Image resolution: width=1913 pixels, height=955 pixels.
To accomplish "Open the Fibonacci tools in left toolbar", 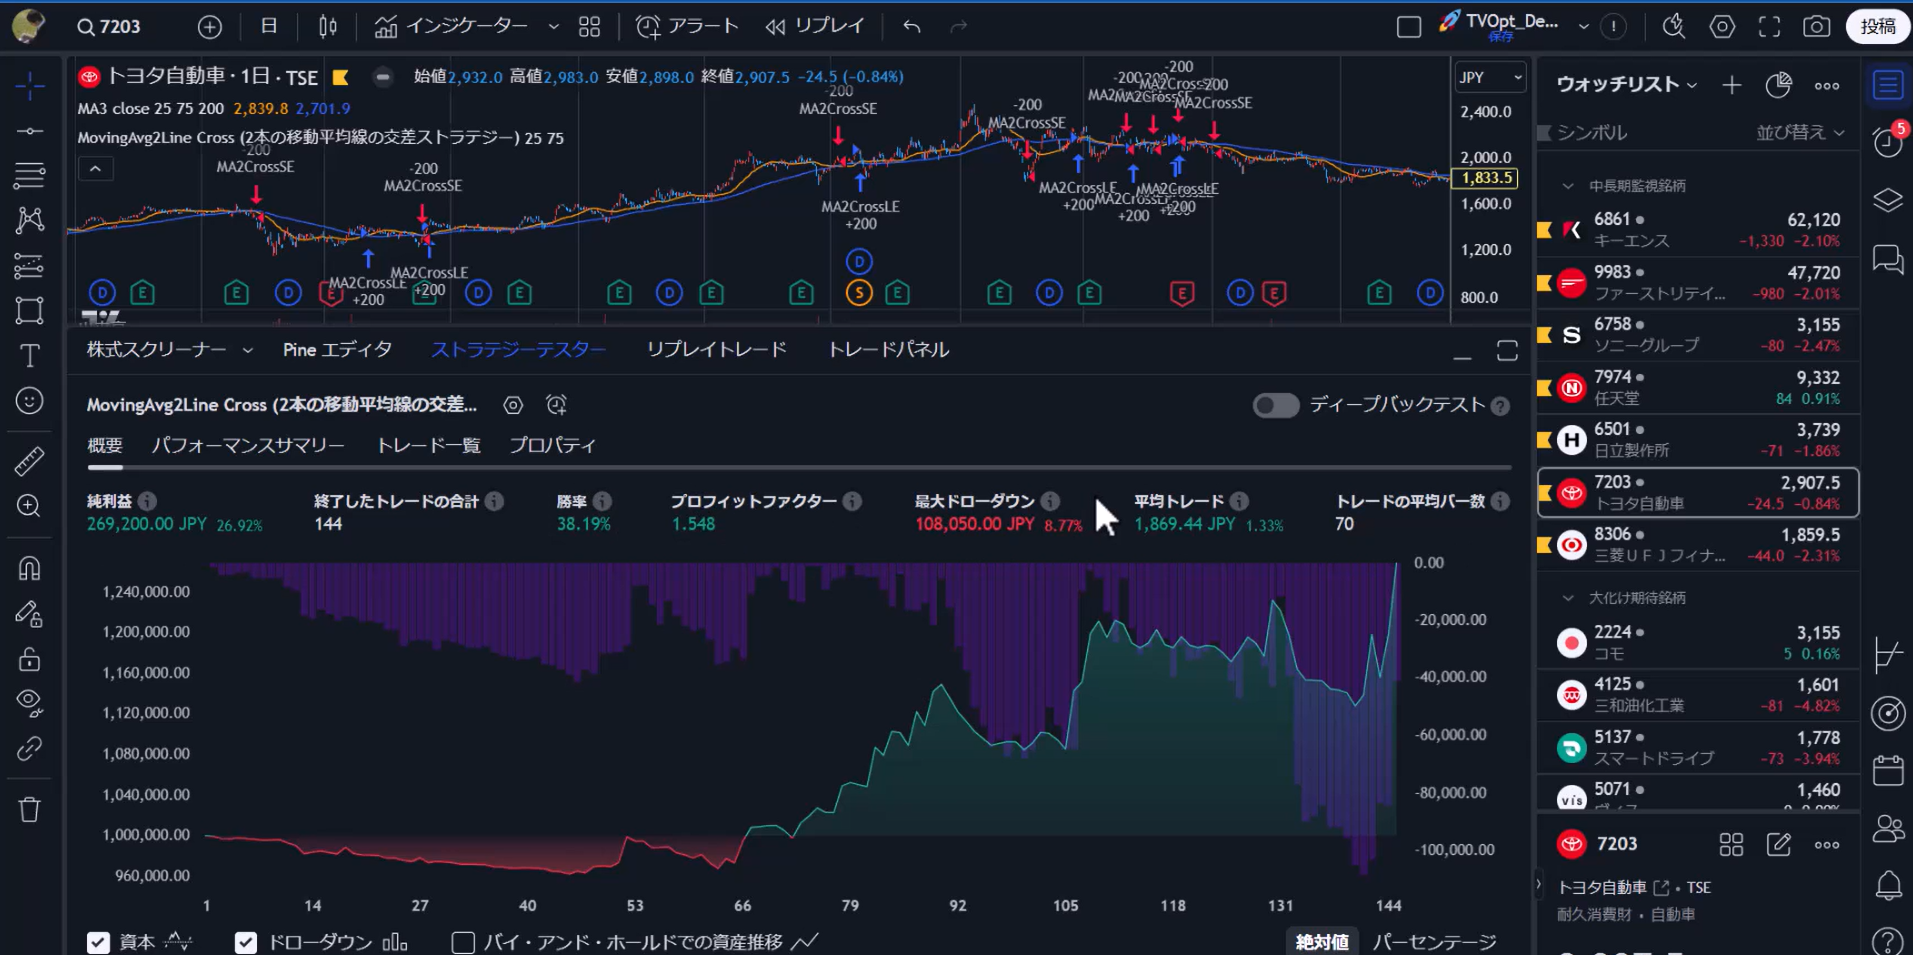I will pyautogui.click(x=30, y=175).
